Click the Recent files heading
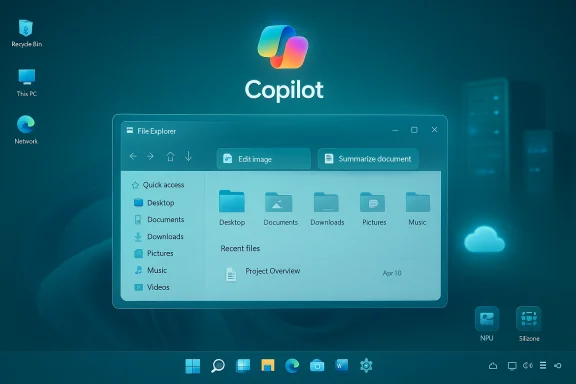Image resolution: width=576 pixels, height=384 pixels. click(x=240, y=248)
